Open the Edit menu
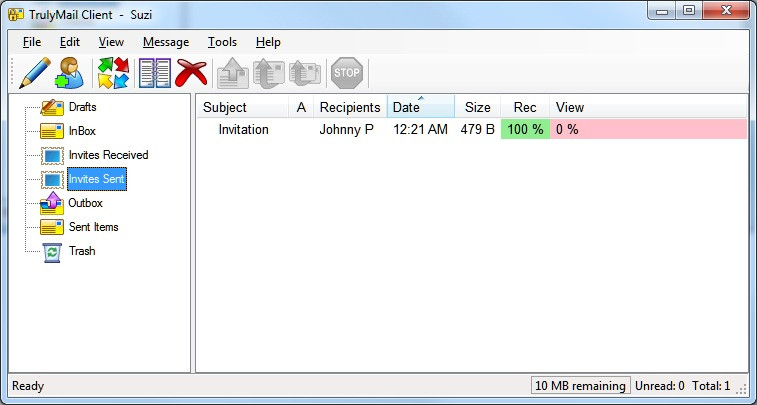Screen dimensions: 757x405 [70, 42]
